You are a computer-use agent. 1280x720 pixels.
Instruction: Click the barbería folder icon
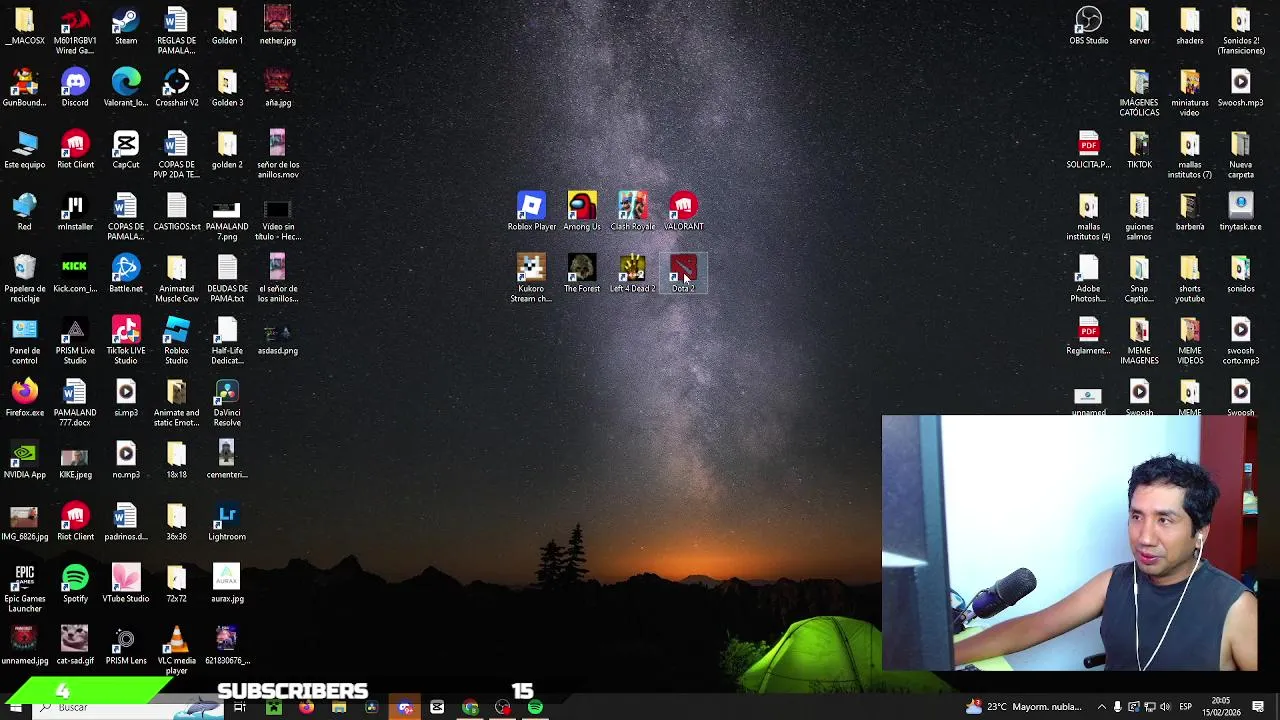coord(1190,212)
